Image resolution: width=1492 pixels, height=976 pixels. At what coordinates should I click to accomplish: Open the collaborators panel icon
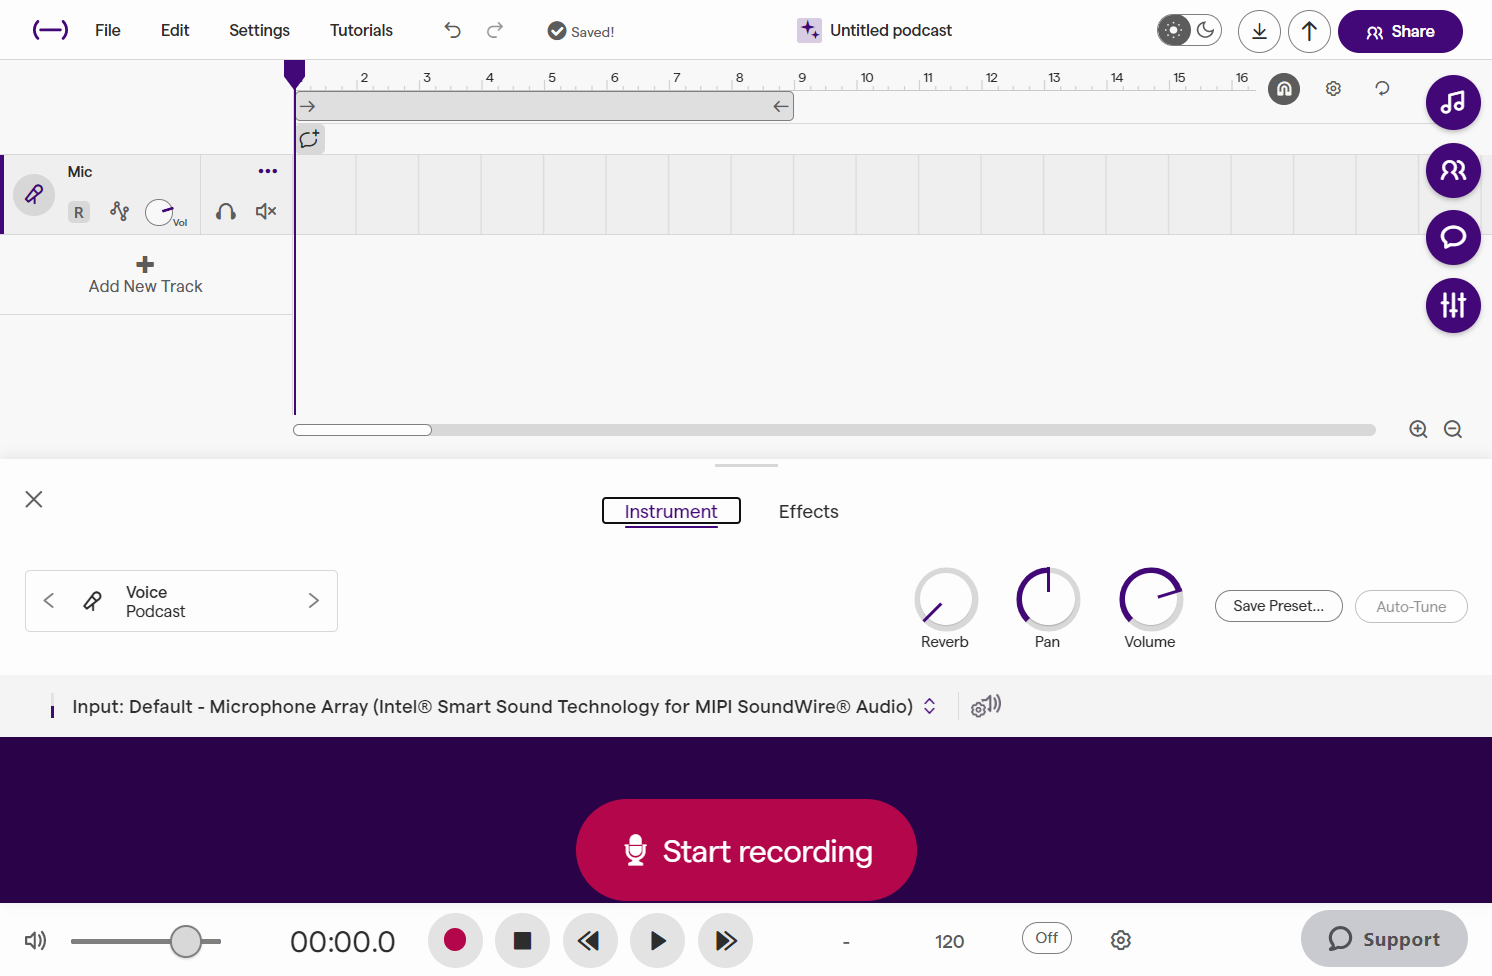tap(1453, 170)
